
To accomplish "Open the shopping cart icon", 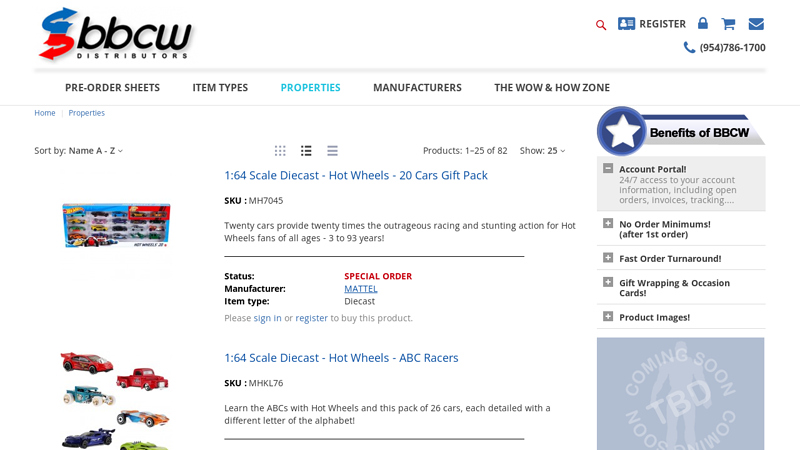I will [728, 24].
